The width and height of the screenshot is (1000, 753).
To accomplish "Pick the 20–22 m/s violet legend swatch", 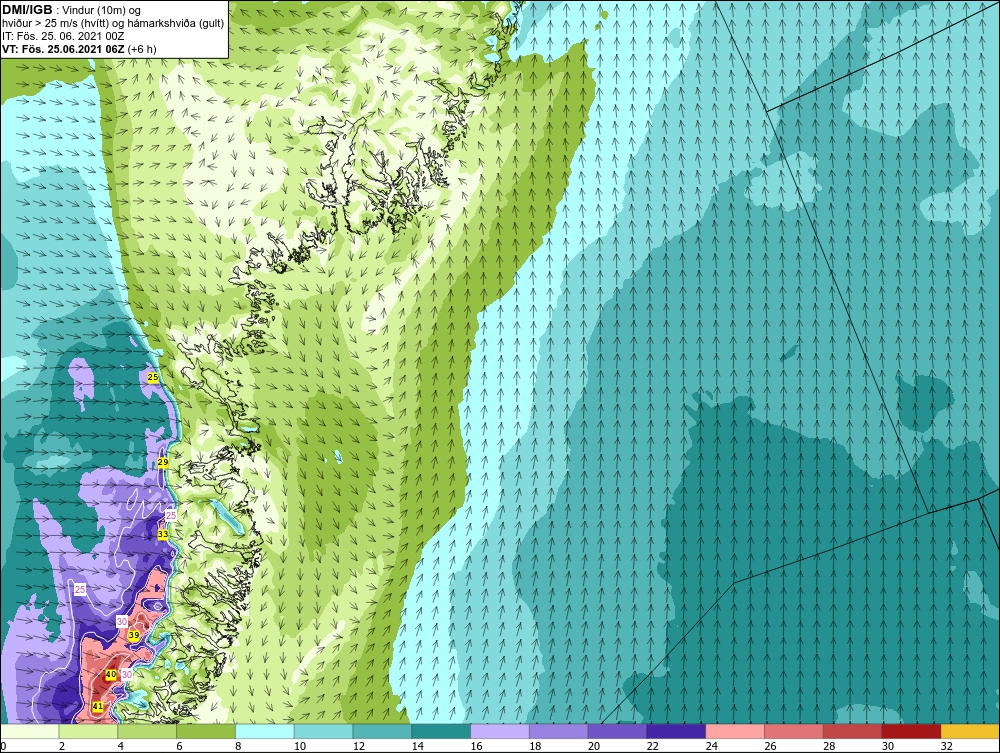I will tap(617, 731).
